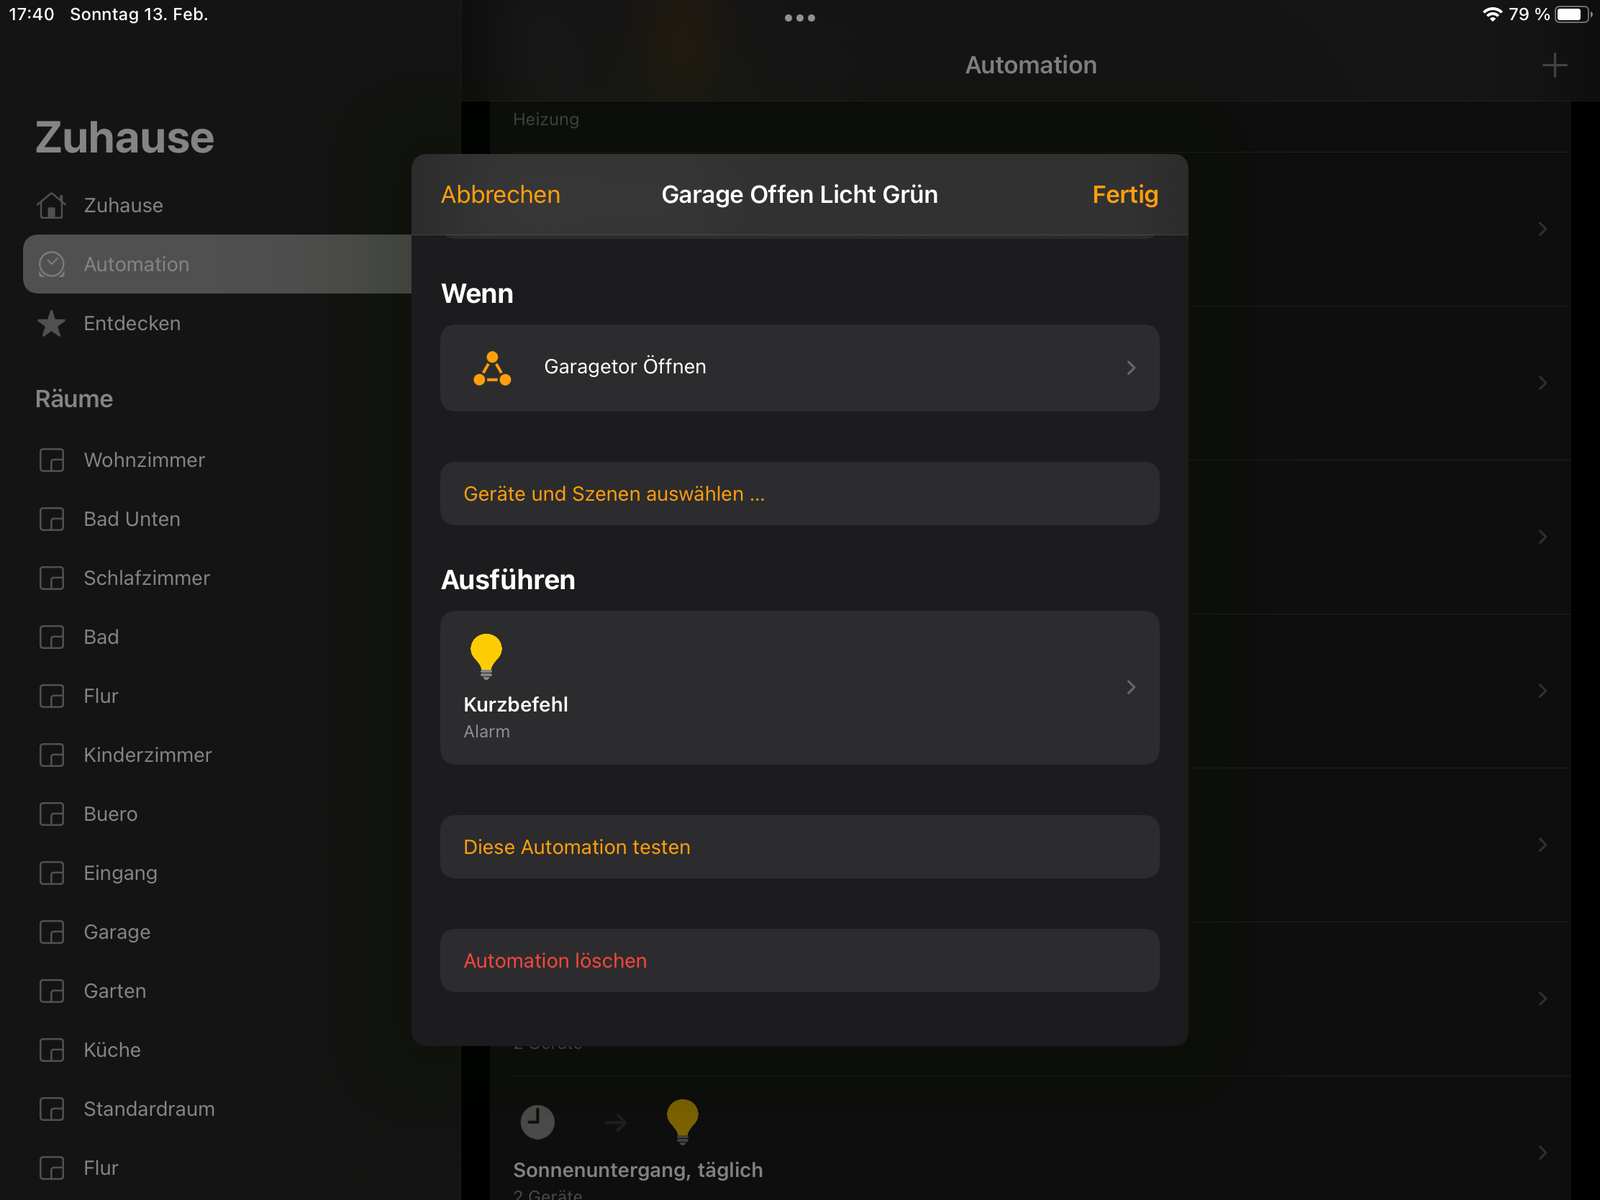Confirm changes with Fertig

[1124, 195]
